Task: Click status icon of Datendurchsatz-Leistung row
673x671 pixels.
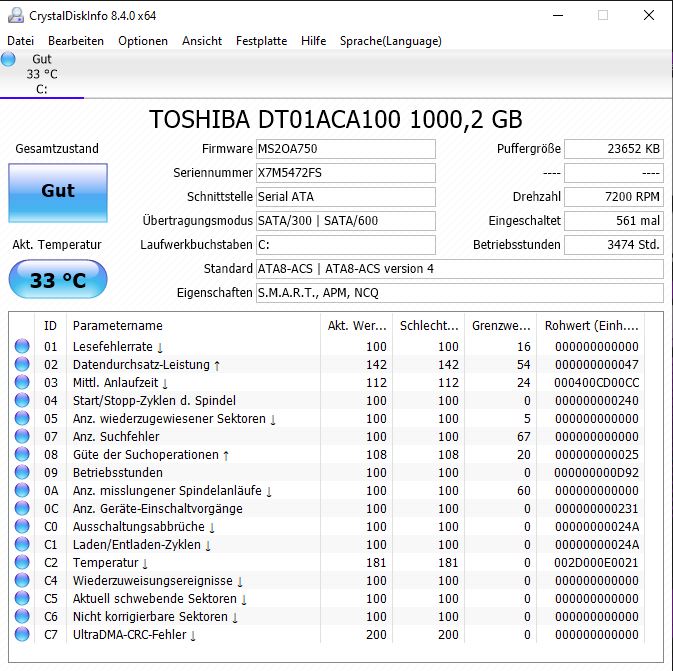Action: click(22, 364)
